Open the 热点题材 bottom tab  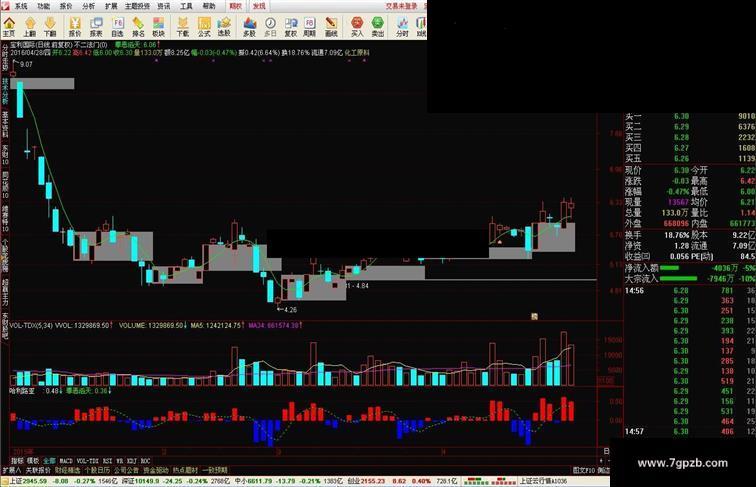coord(185,470)
